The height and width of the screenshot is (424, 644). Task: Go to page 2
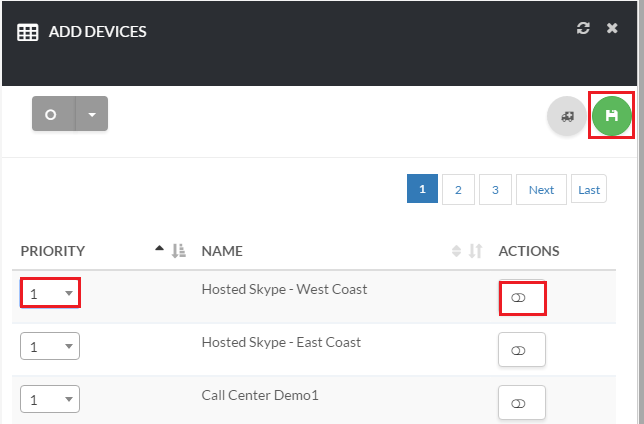[x=458, y=189]
